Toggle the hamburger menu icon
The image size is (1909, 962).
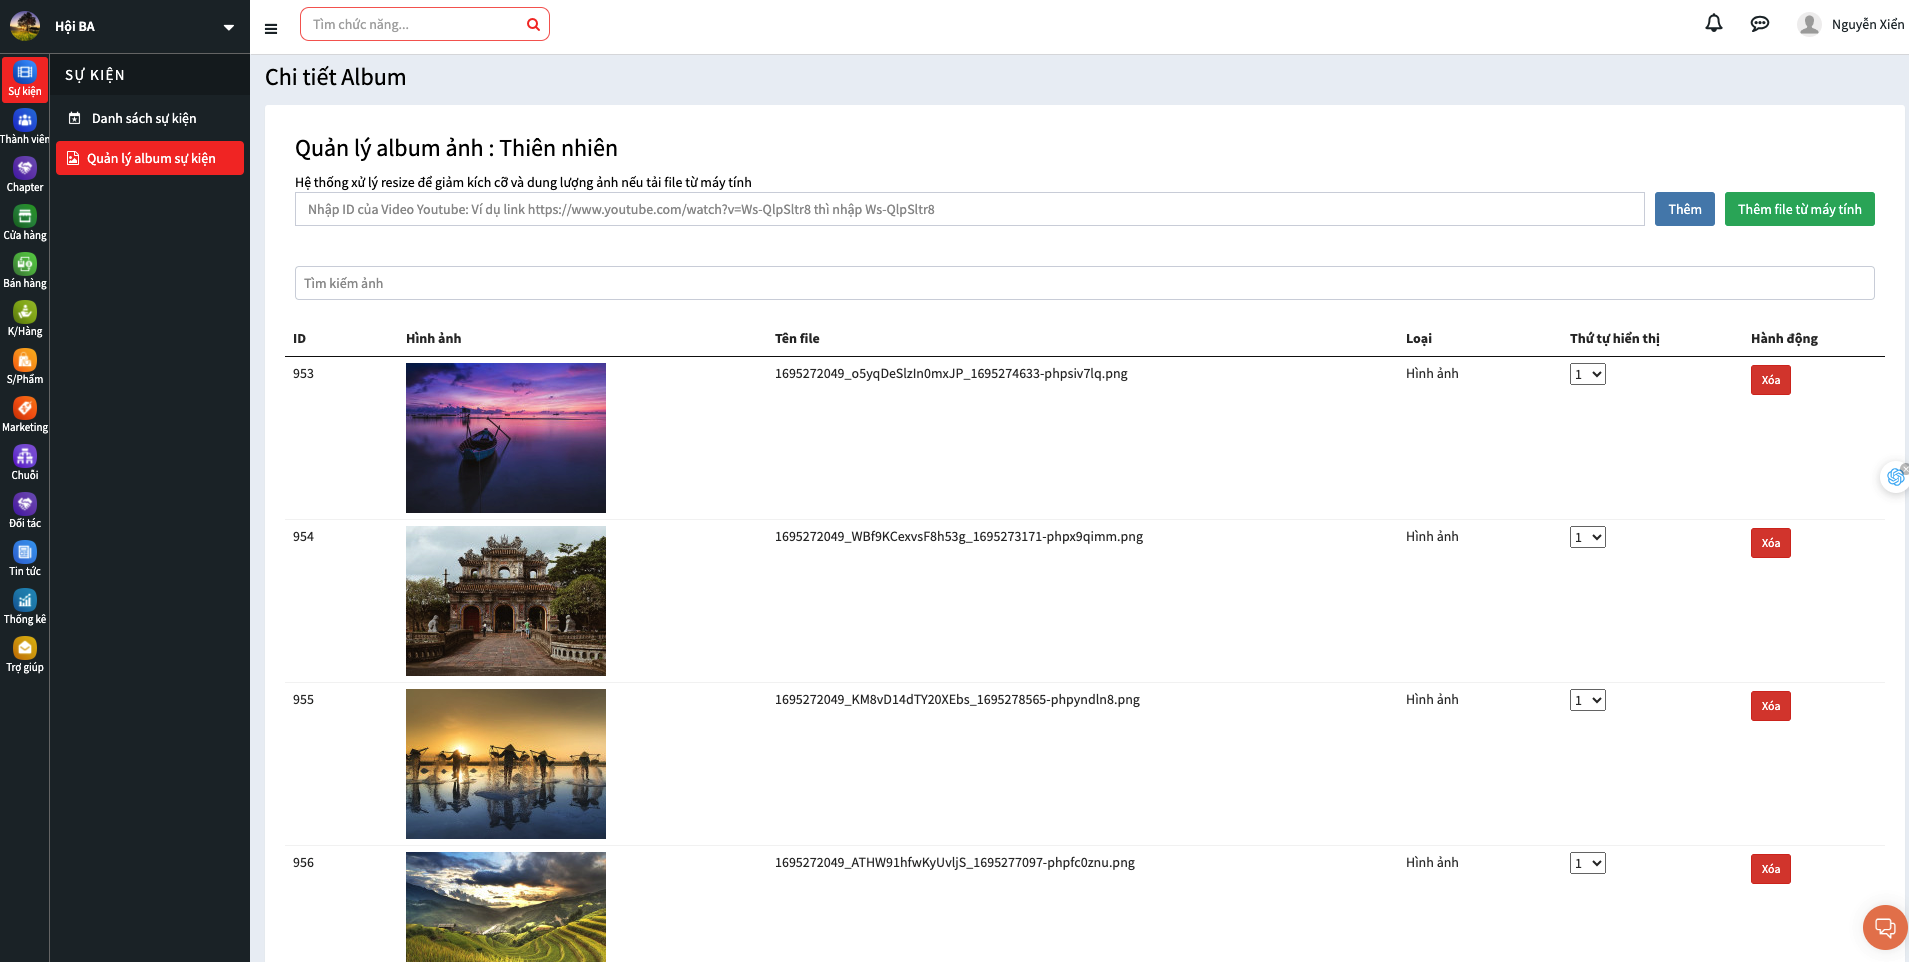point(271,29)
